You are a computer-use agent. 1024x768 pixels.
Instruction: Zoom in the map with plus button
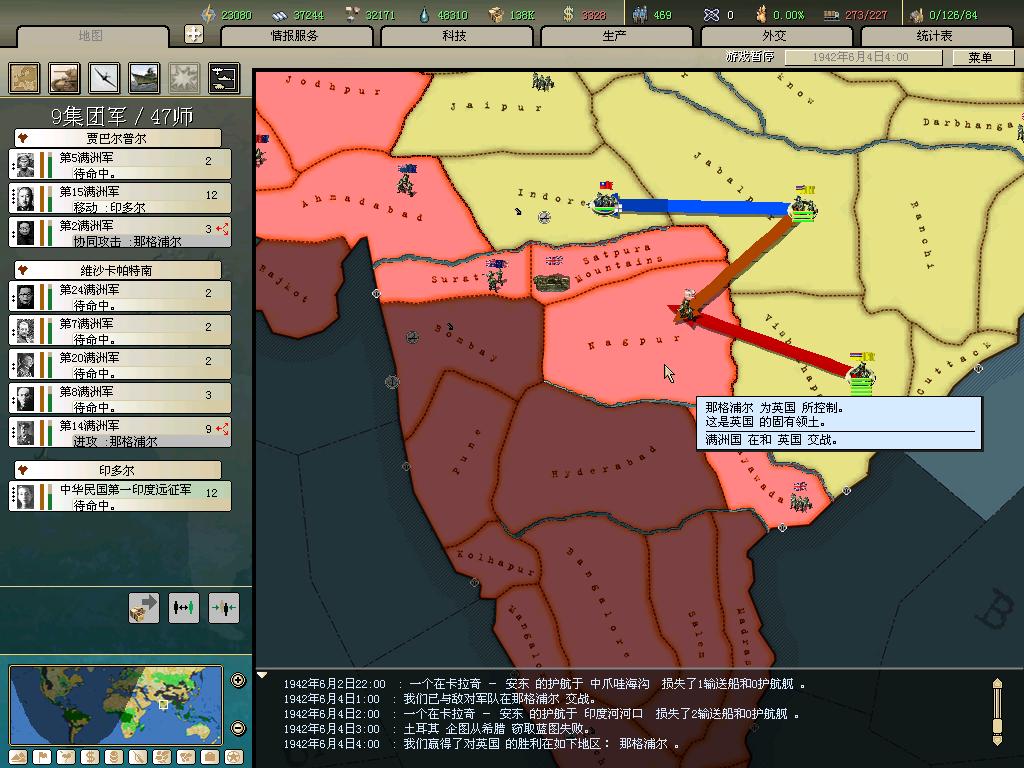tap(238, 681)
